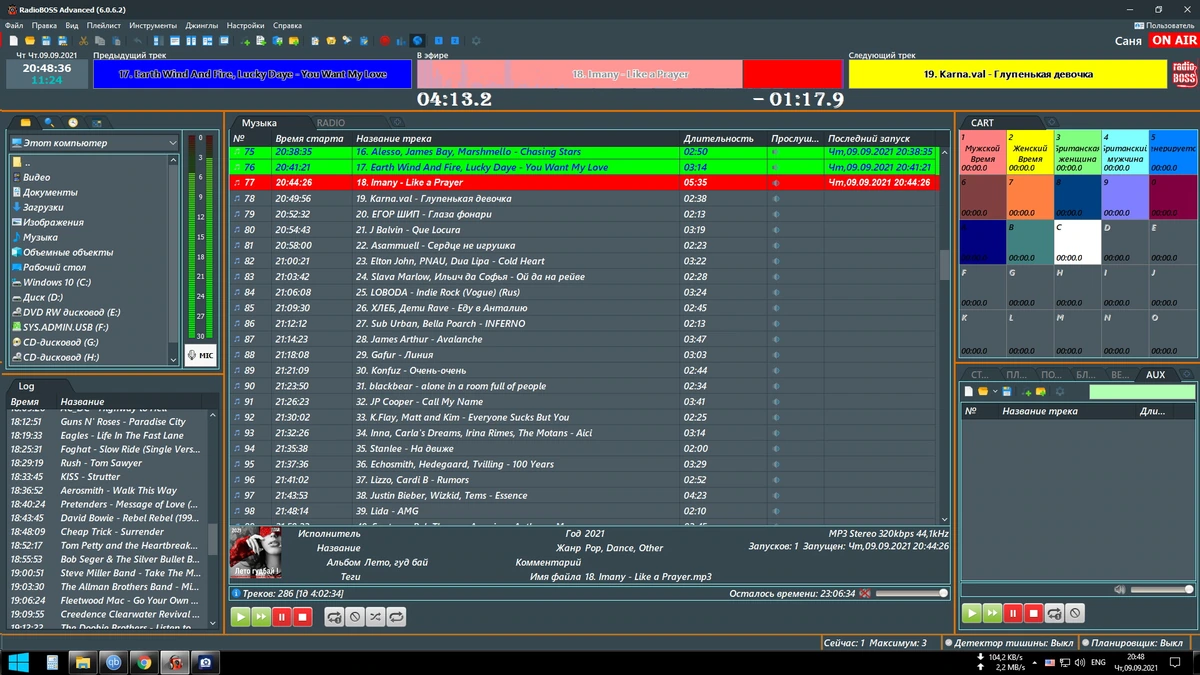Screen dimensions: 1200x675
Task: Toggle shuffle mode in the main player
Action: (375, 617)
